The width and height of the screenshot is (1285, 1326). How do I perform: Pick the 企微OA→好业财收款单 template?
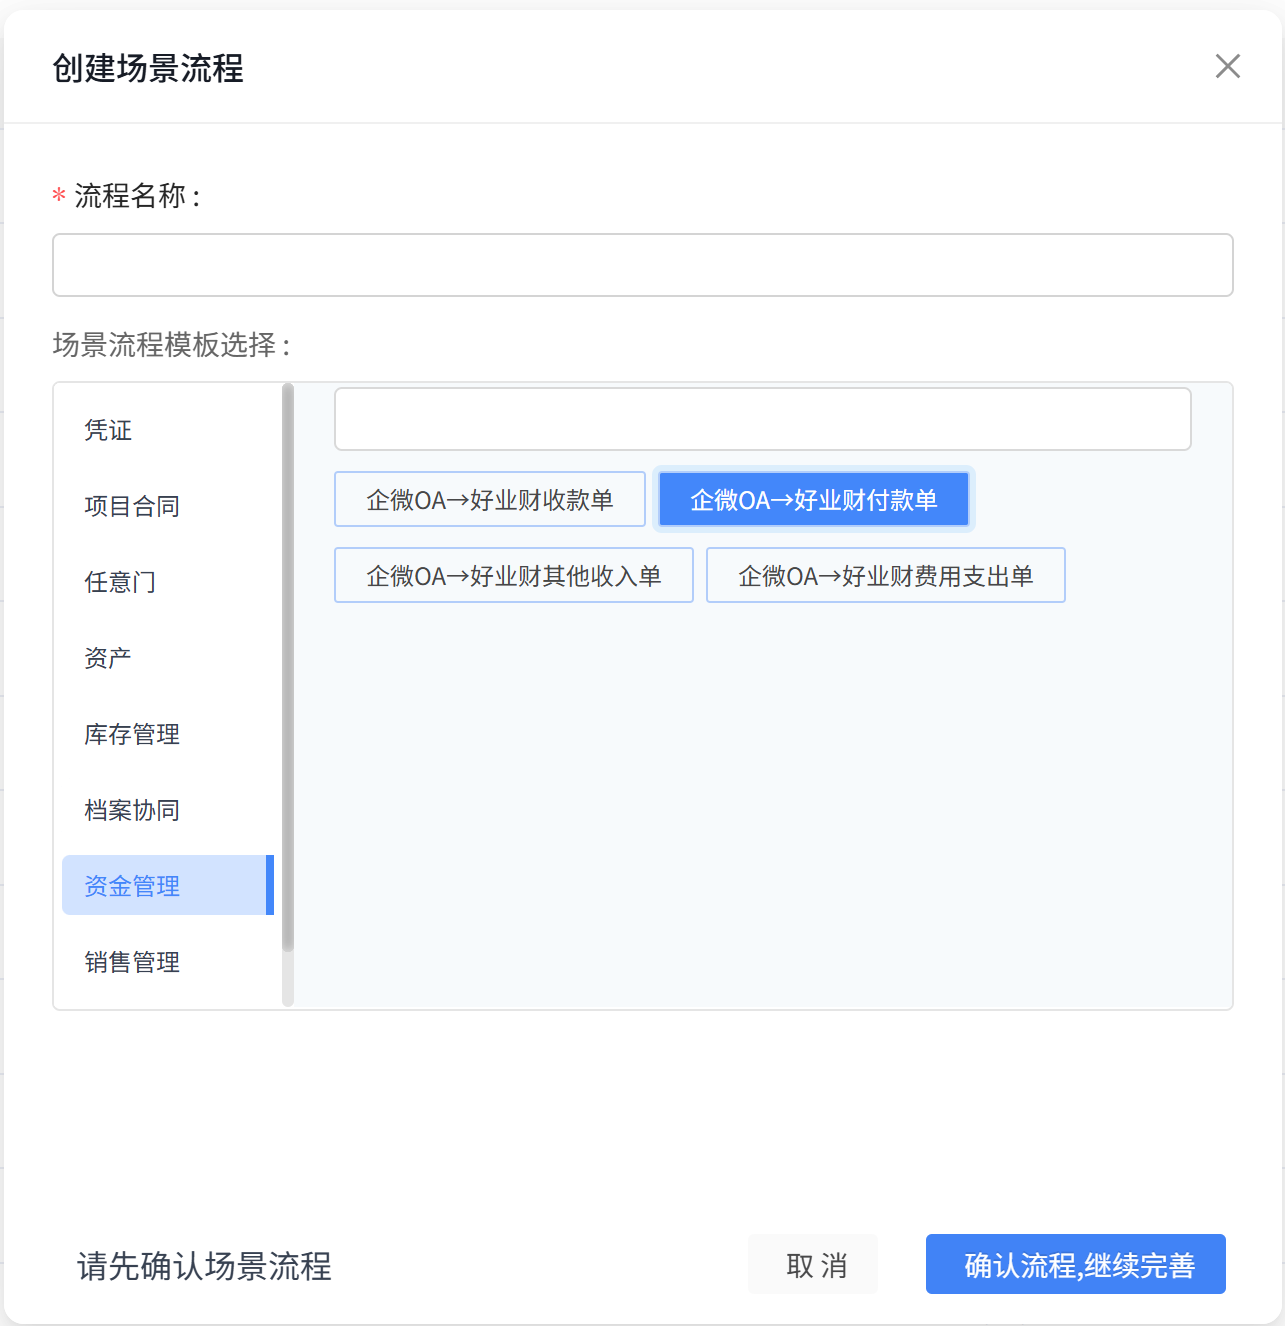coord(490,500)
